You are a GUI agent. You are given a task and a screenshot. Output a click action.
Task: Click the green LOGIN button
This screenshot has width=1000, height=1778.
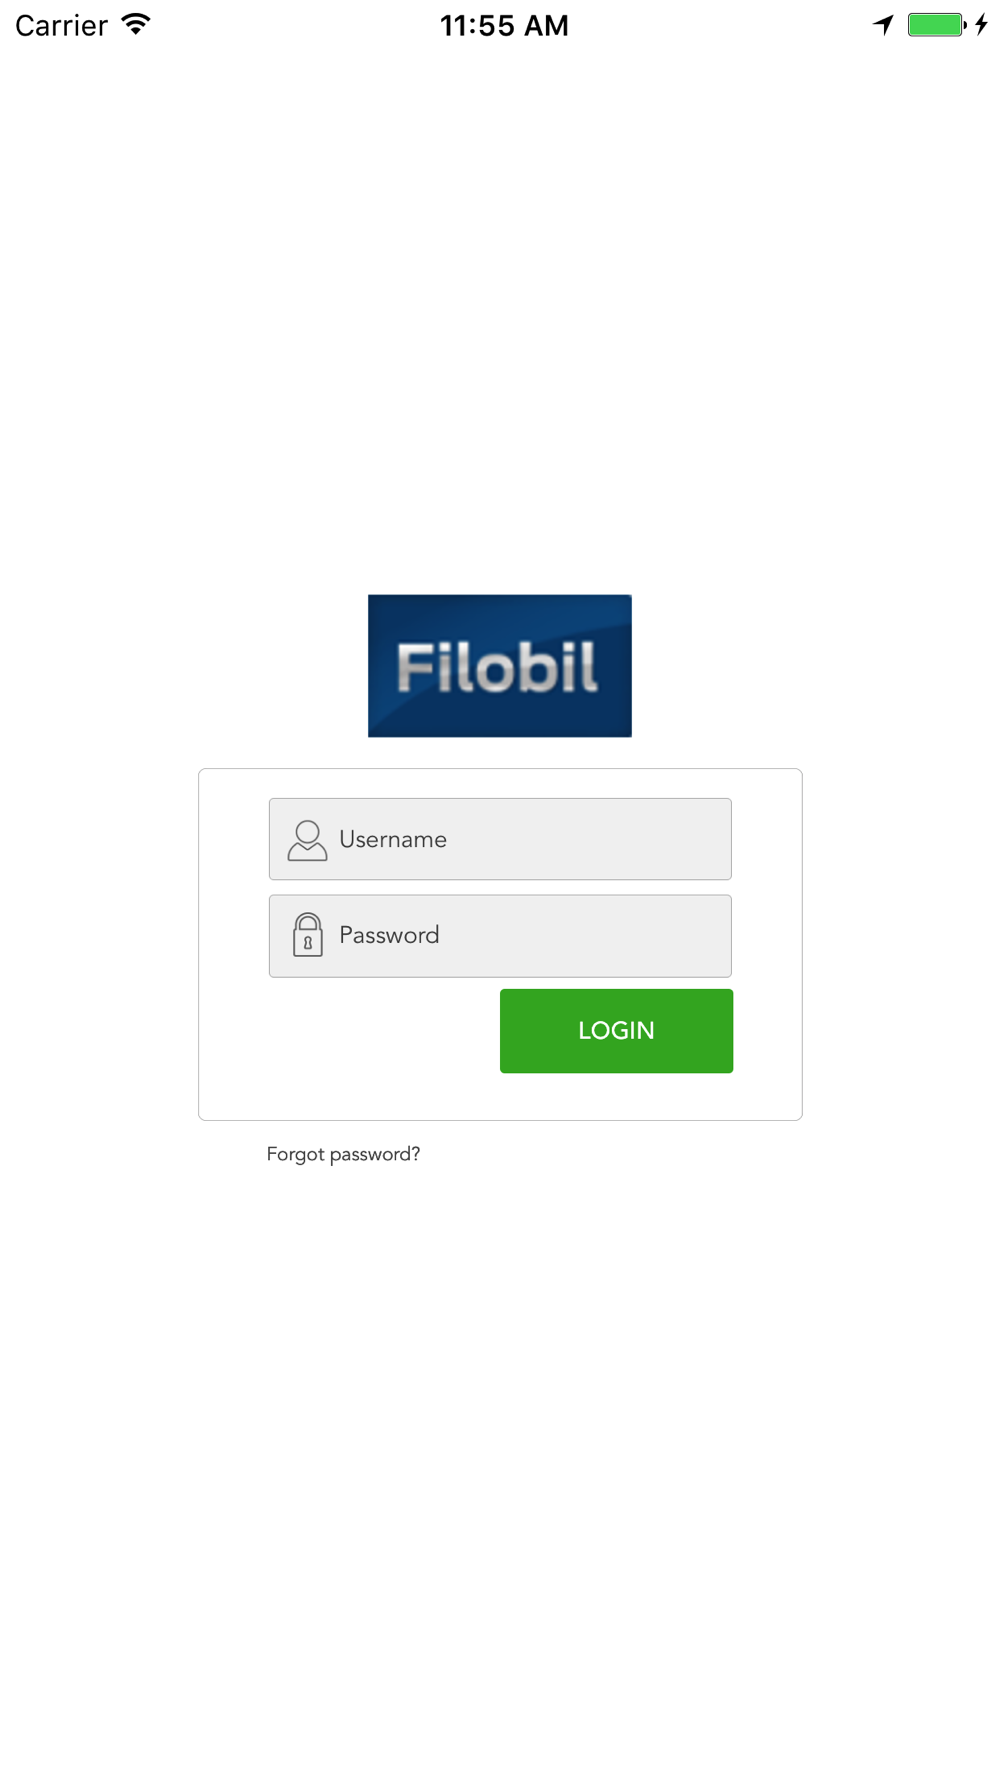click(x=616, y=1031)
